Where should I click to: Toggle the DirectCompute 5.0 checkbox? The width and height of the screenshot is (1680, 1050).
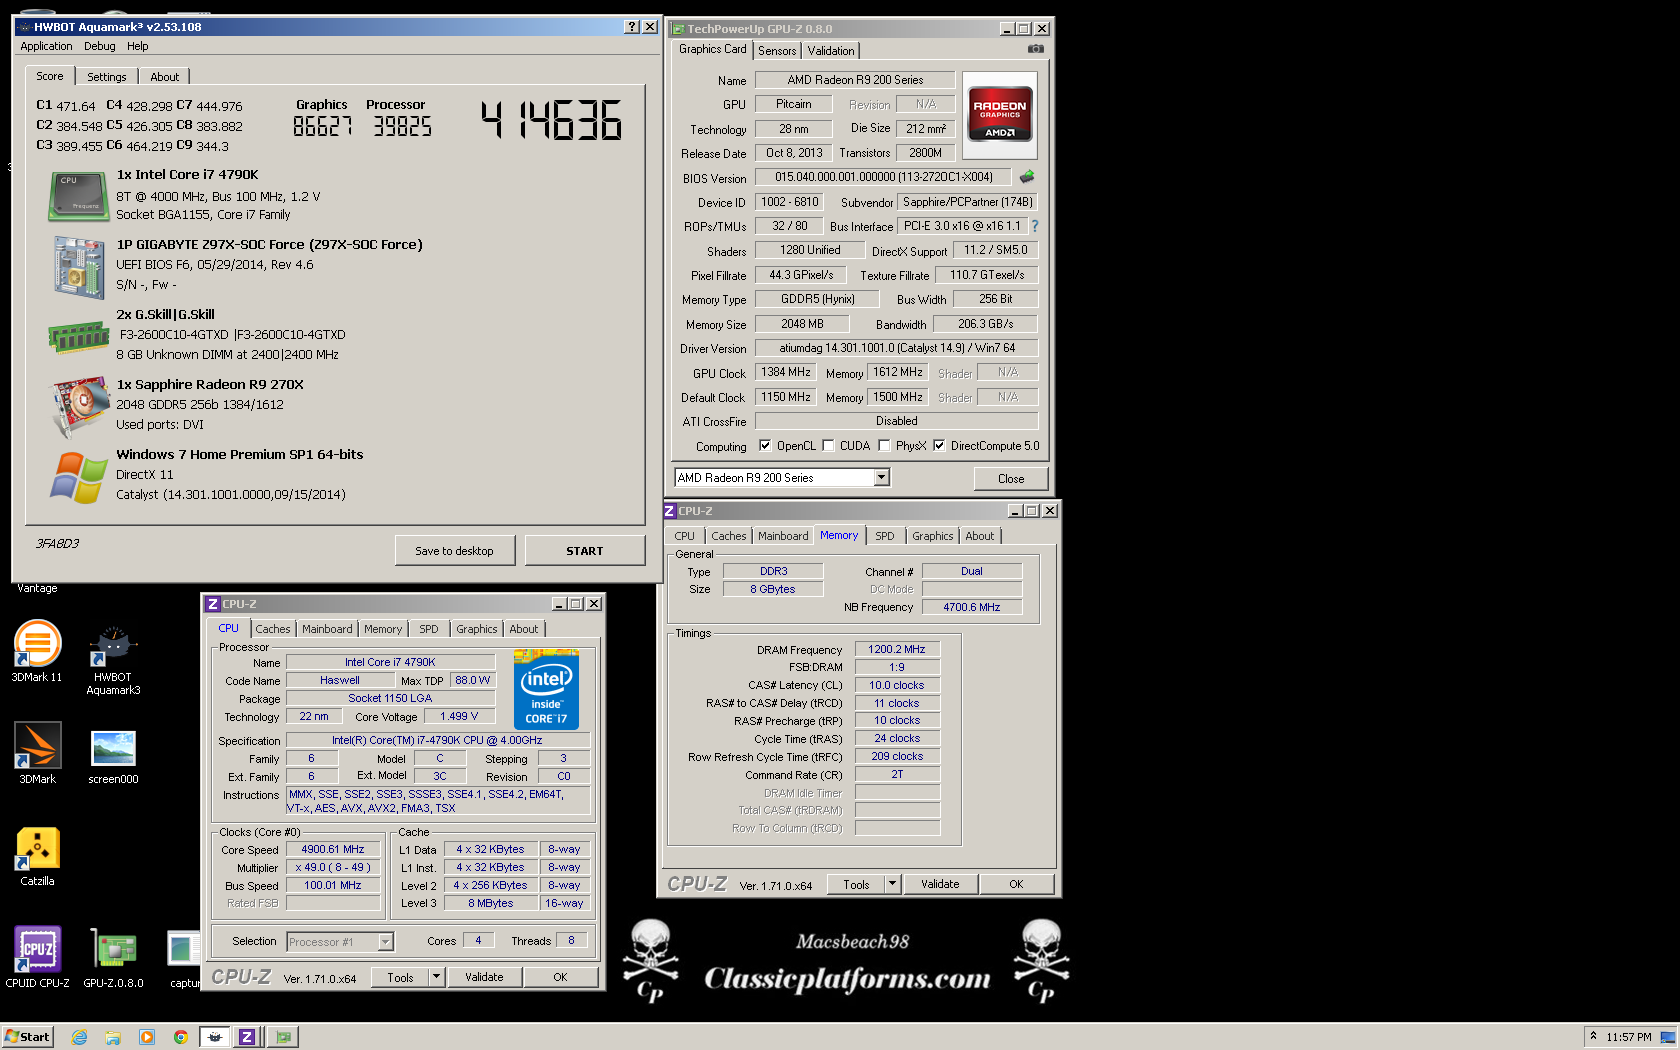pyautogui.click(x=939, y=446)
